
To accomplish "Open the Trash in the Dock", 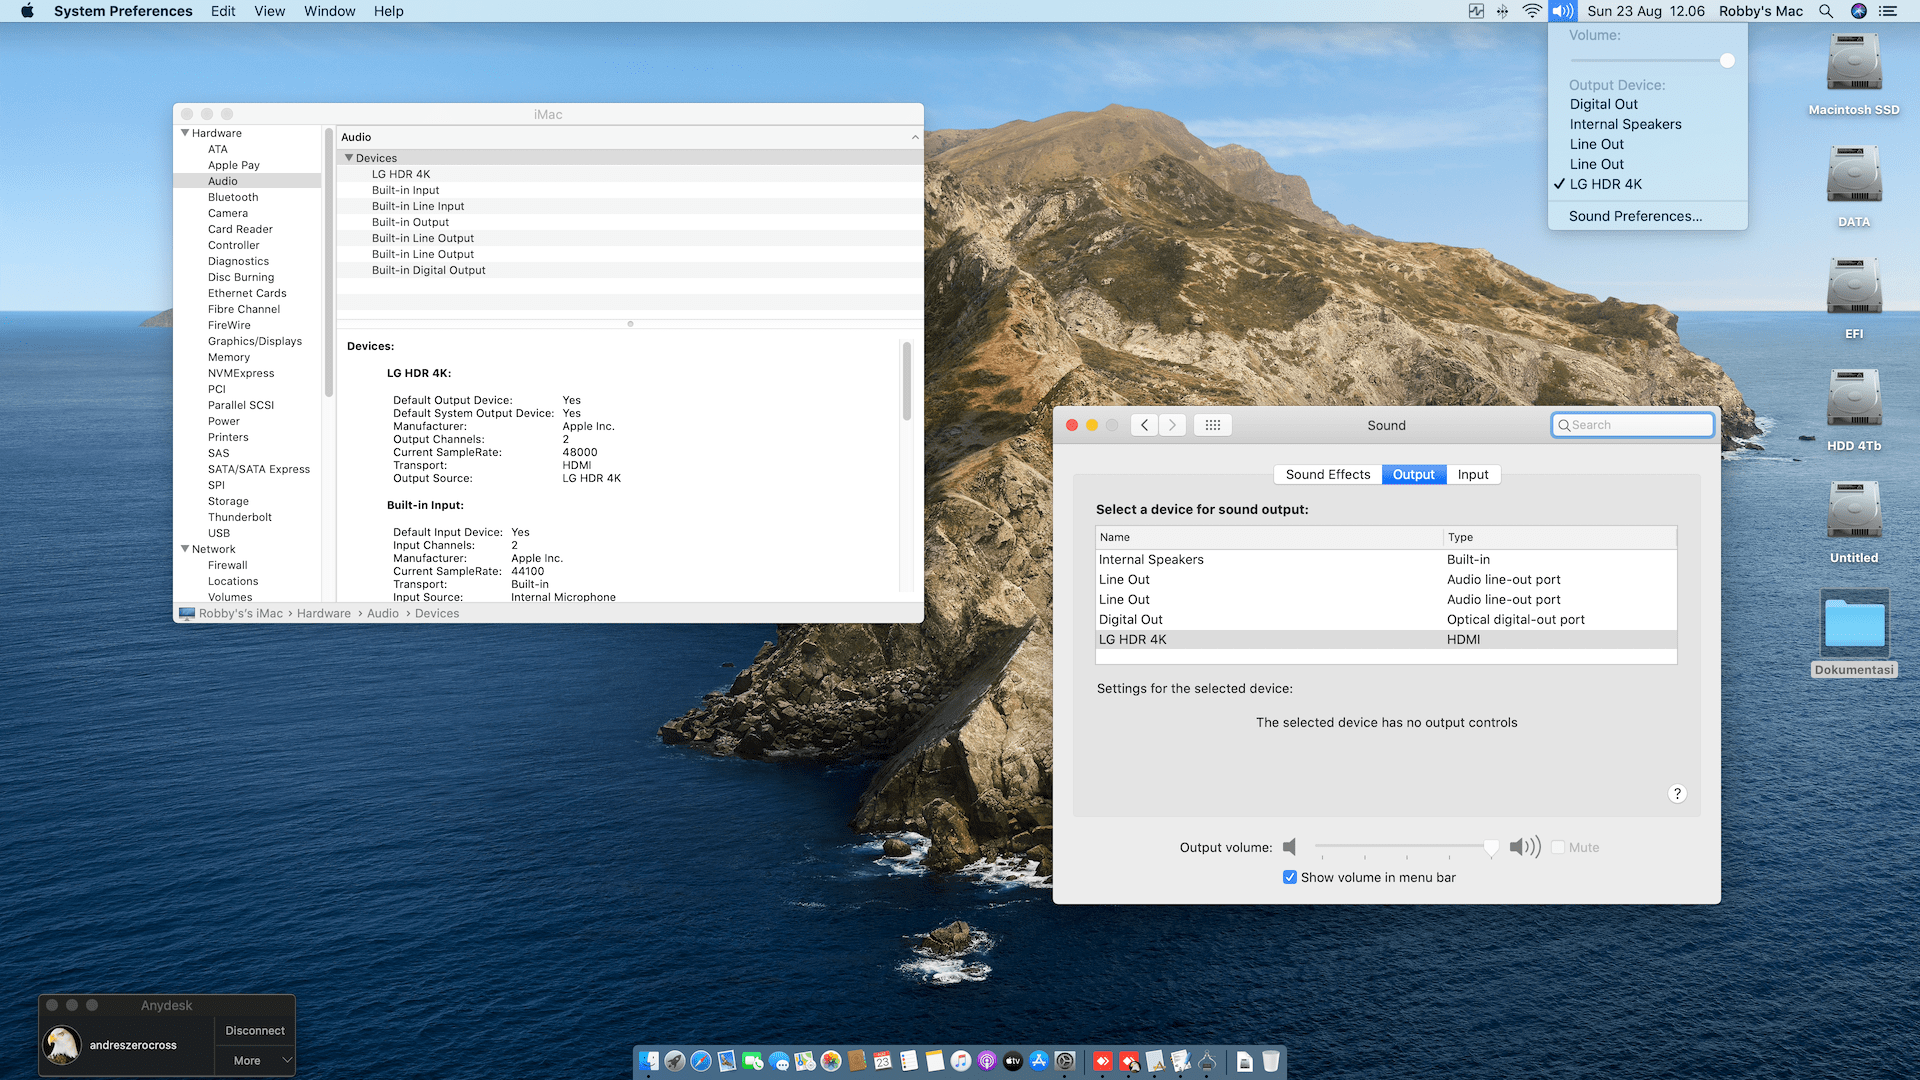I will 1271,1061.
